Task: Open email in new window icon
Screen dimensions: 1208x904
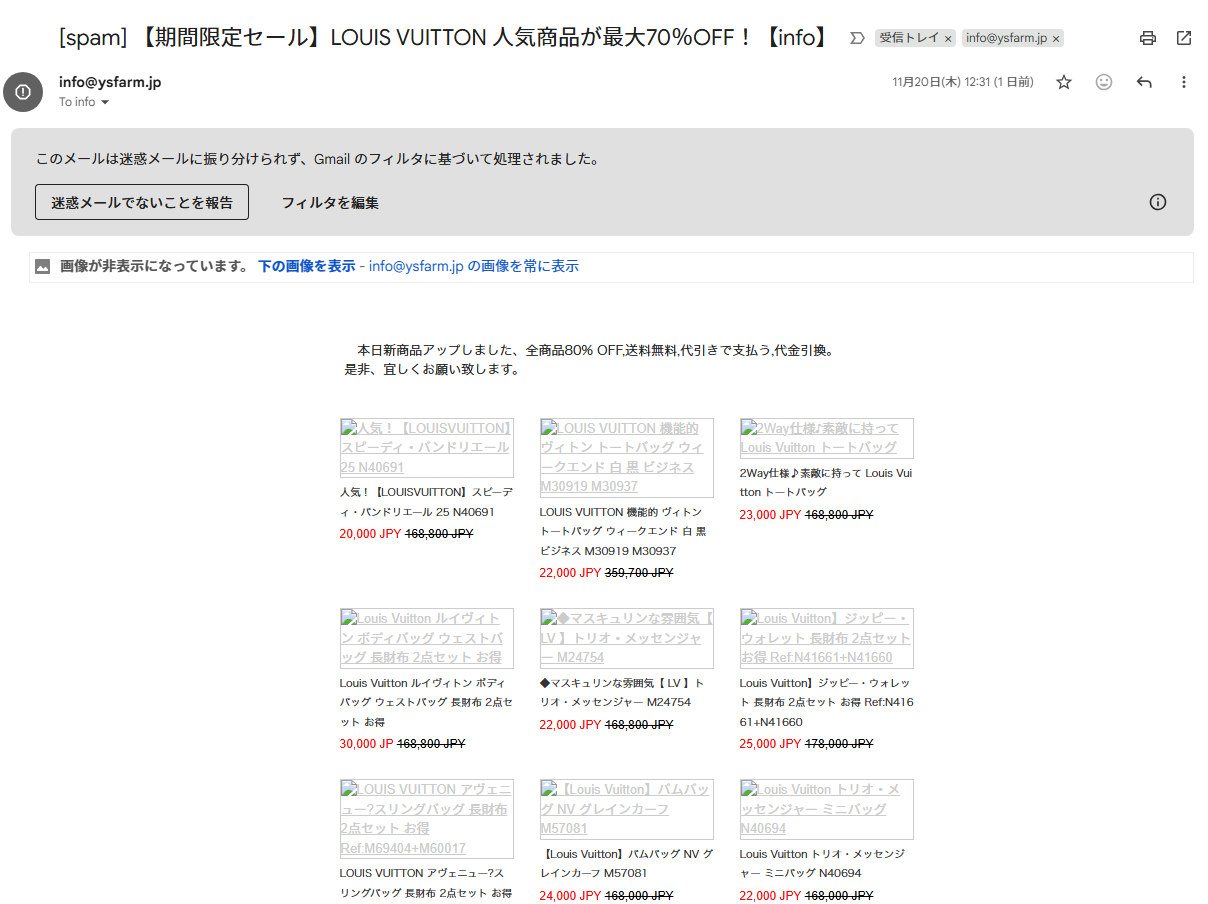Action: (x=1184, y=38)
